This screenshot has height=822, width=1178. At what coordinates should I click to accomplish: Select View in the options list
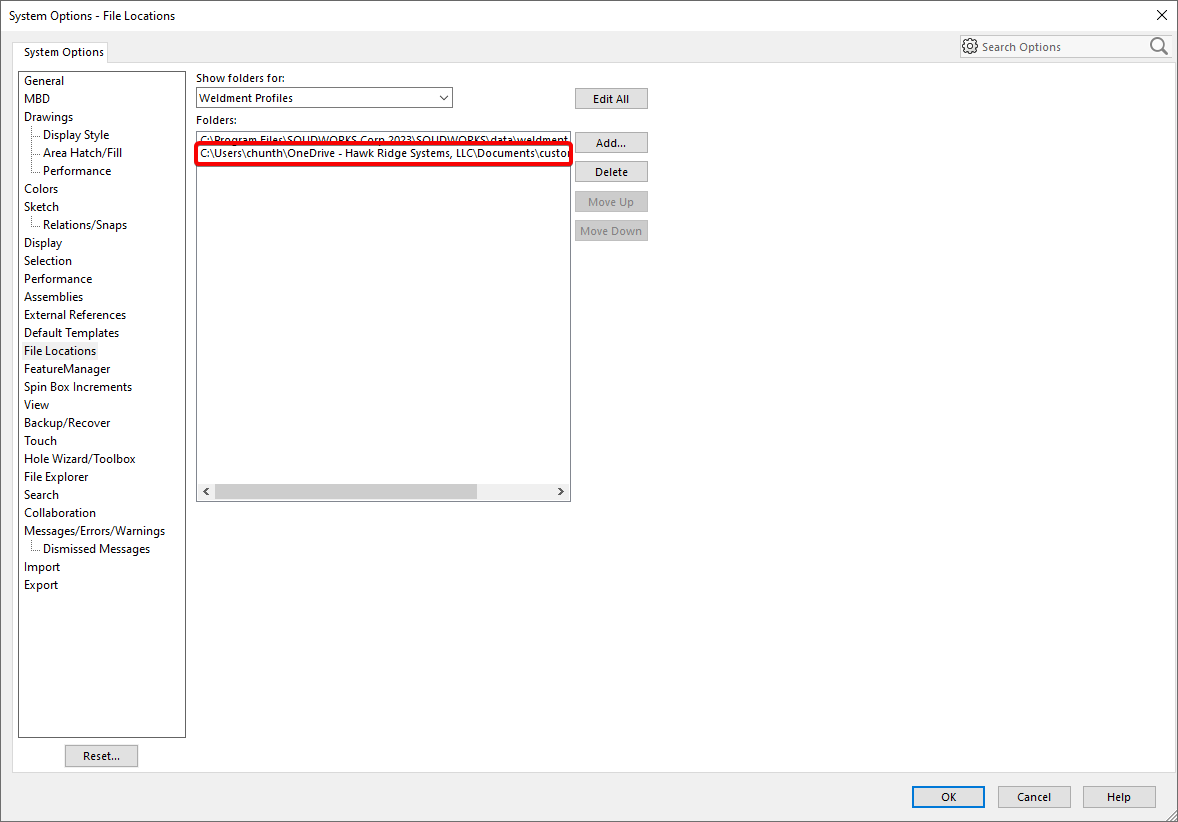coord(36,406)
